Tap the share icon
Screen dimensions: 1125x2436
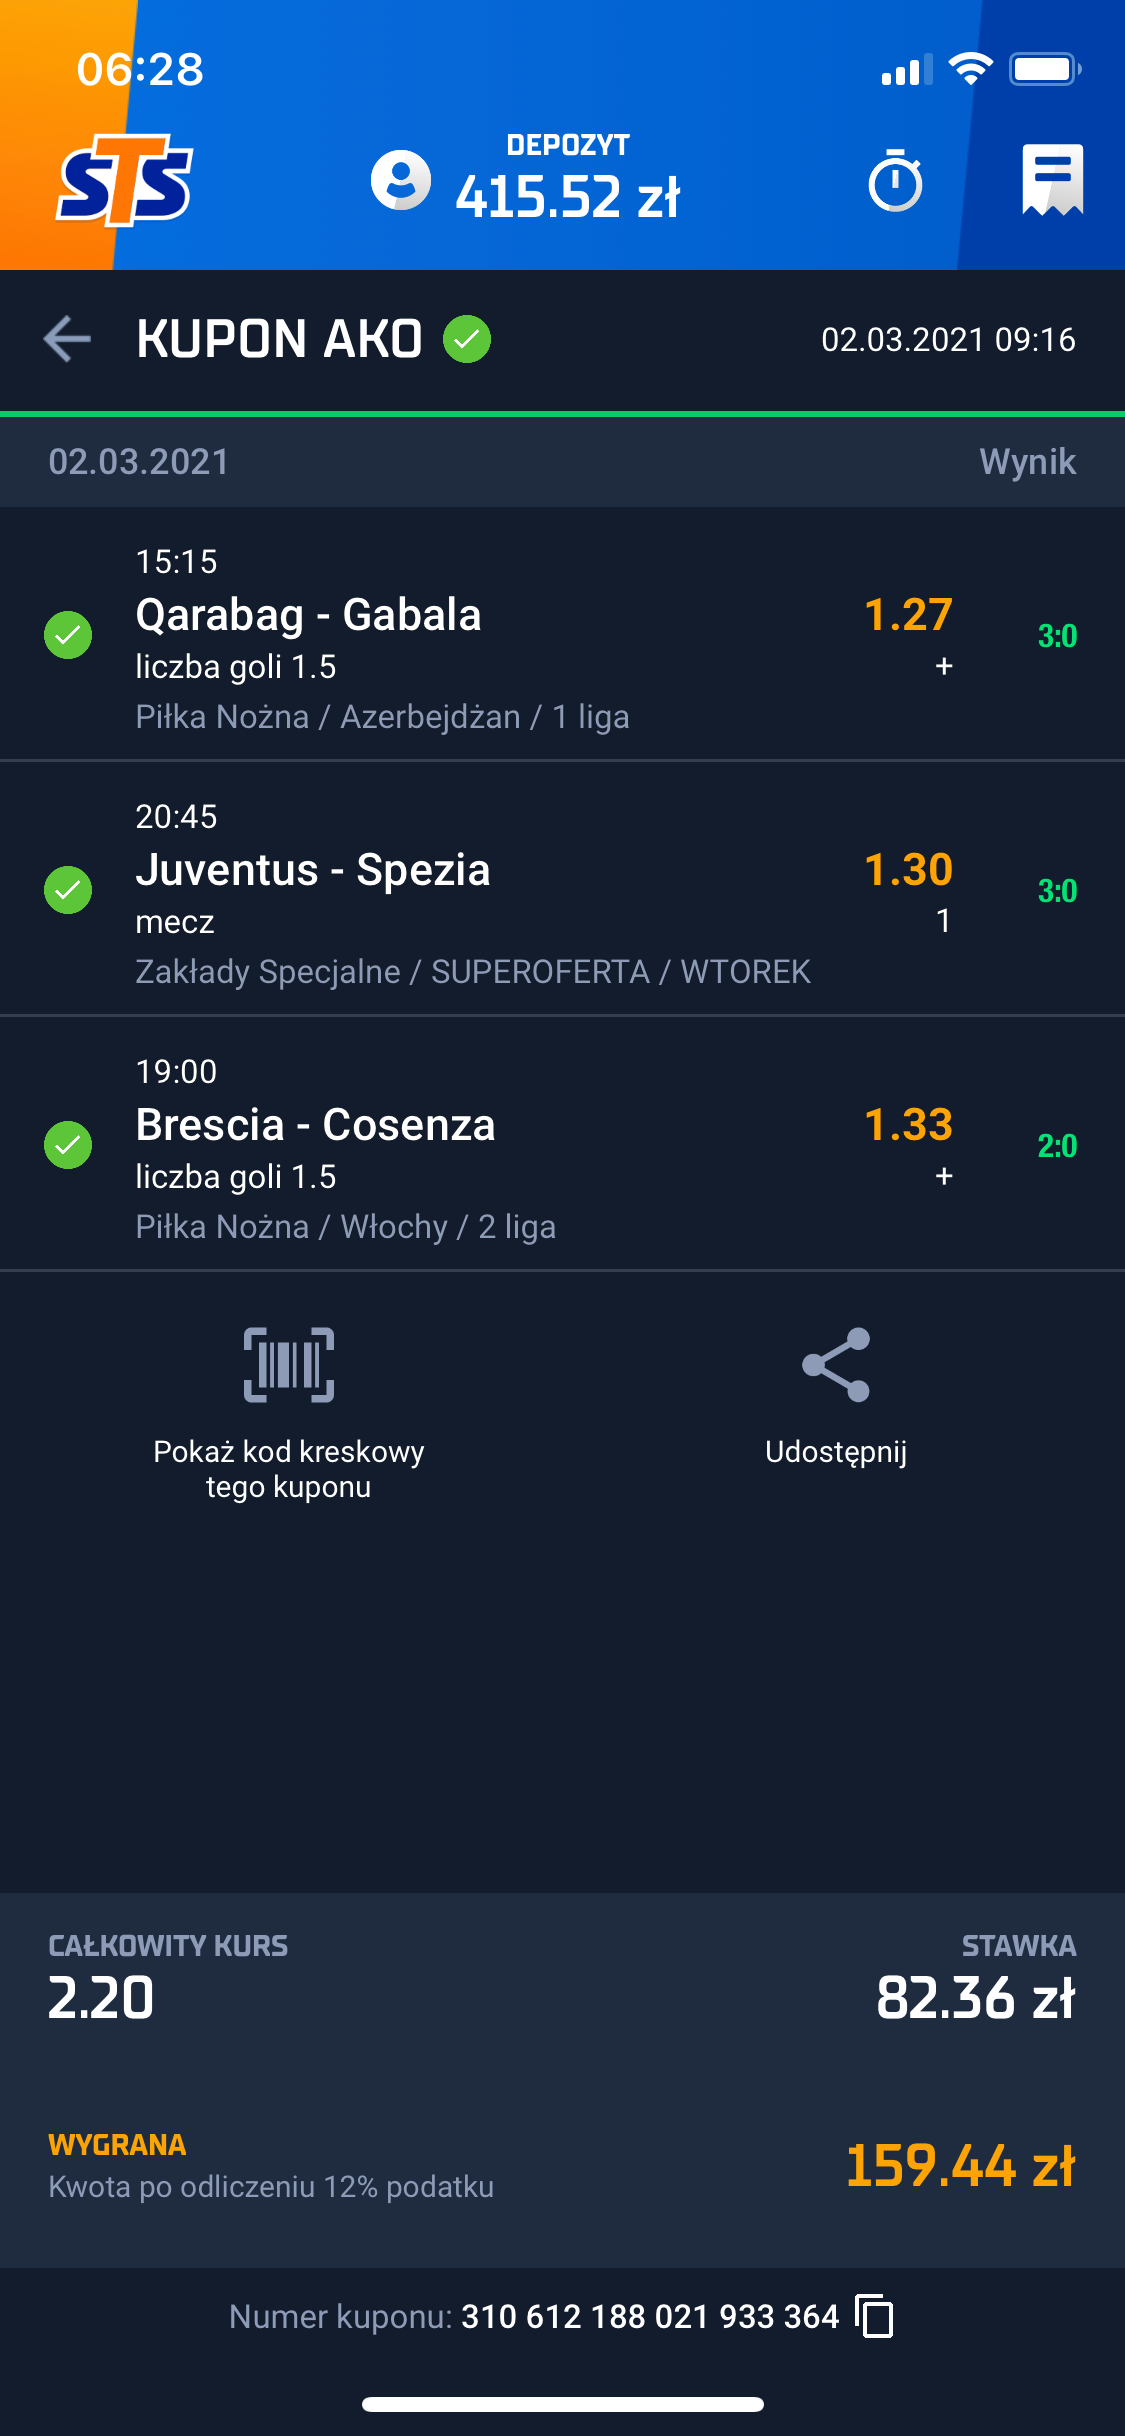point(836,1364)
